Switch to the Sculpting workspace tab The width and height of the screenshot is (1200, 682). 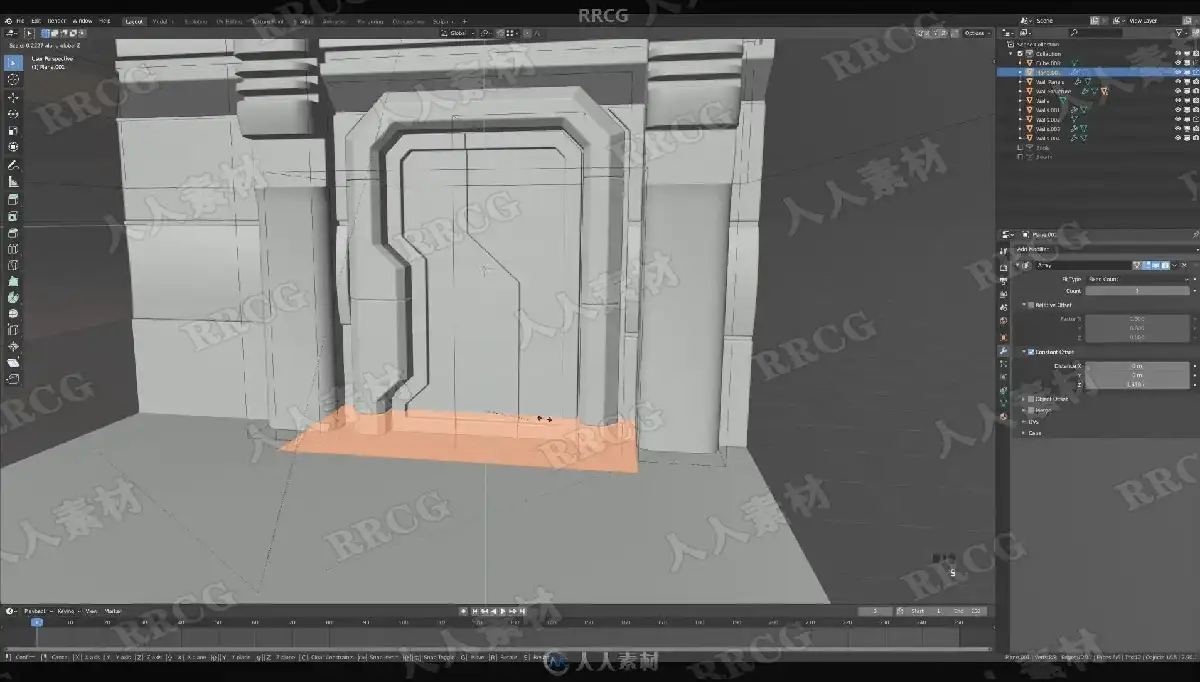pyautogui.click(x=196, y=20)
